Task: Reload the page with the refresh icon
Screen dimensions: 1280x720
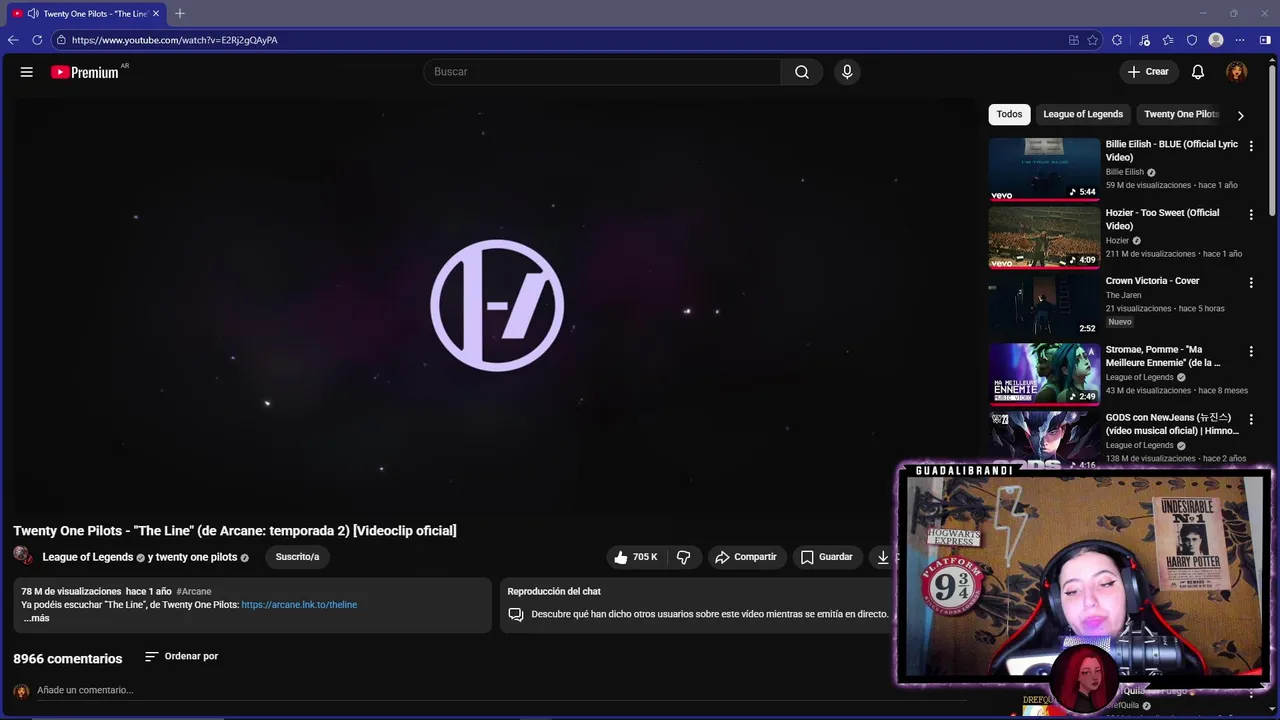Action: 37,40
